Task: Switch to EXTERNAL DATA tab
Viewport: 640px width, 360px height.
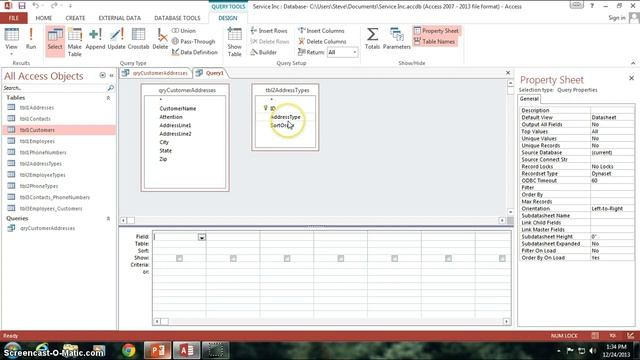Action: [x=120, y=18]
